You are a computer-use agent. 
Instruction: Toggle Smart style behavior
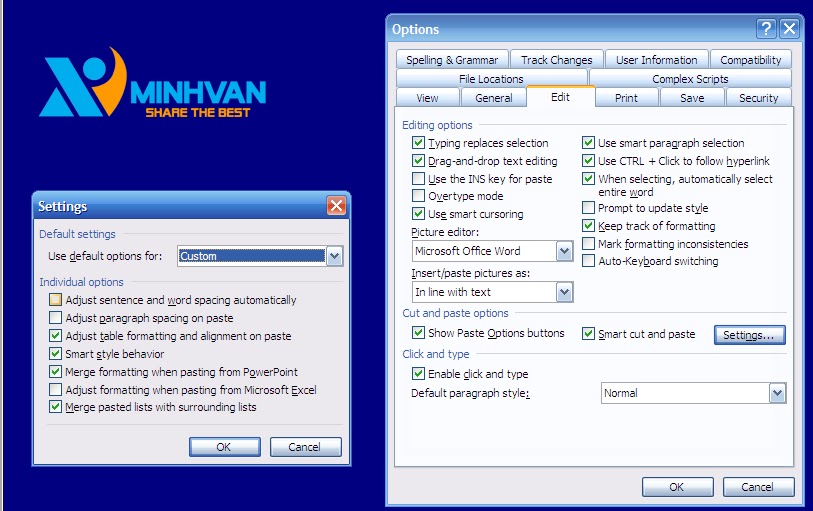(55, 353)
